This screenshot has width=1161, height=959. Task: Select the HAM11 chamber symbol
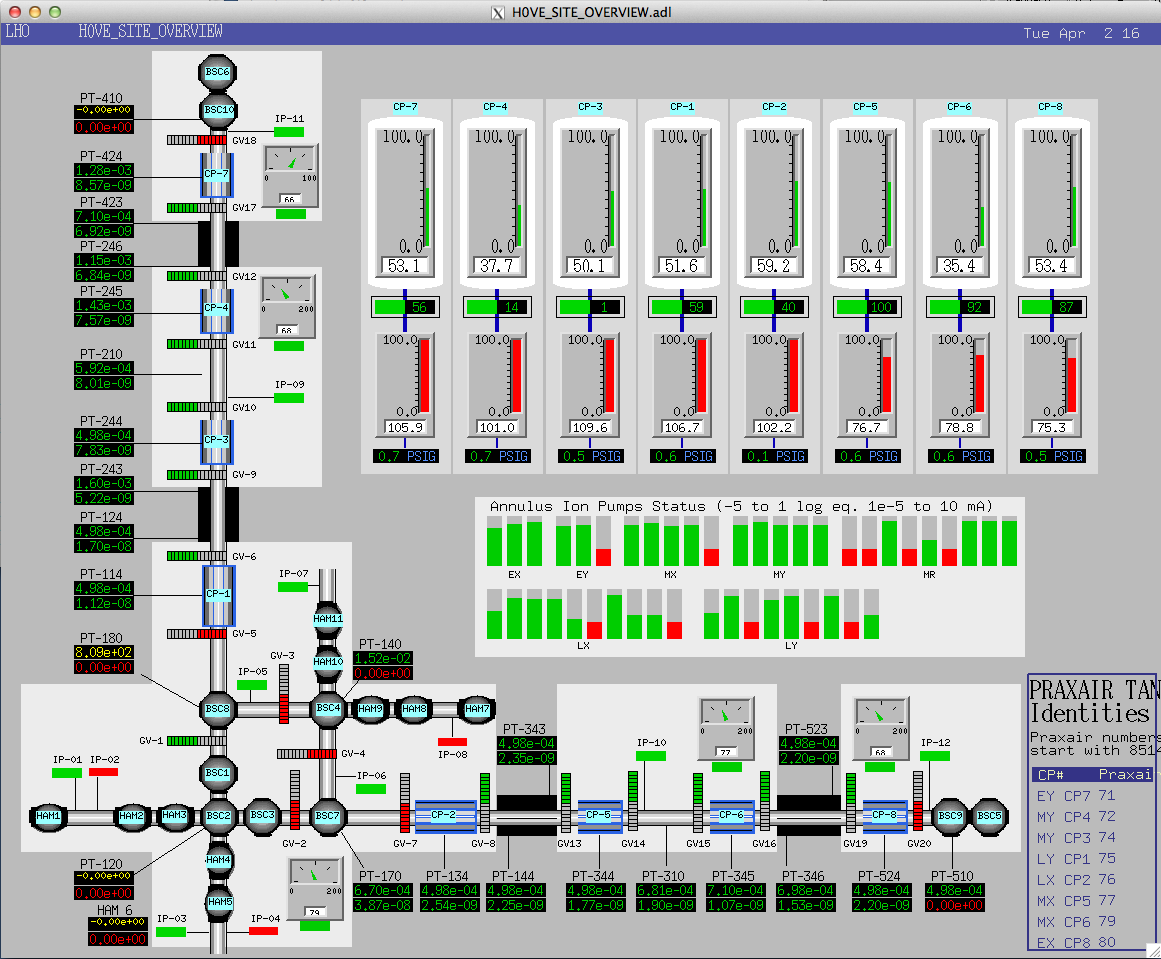click(328, 619)
